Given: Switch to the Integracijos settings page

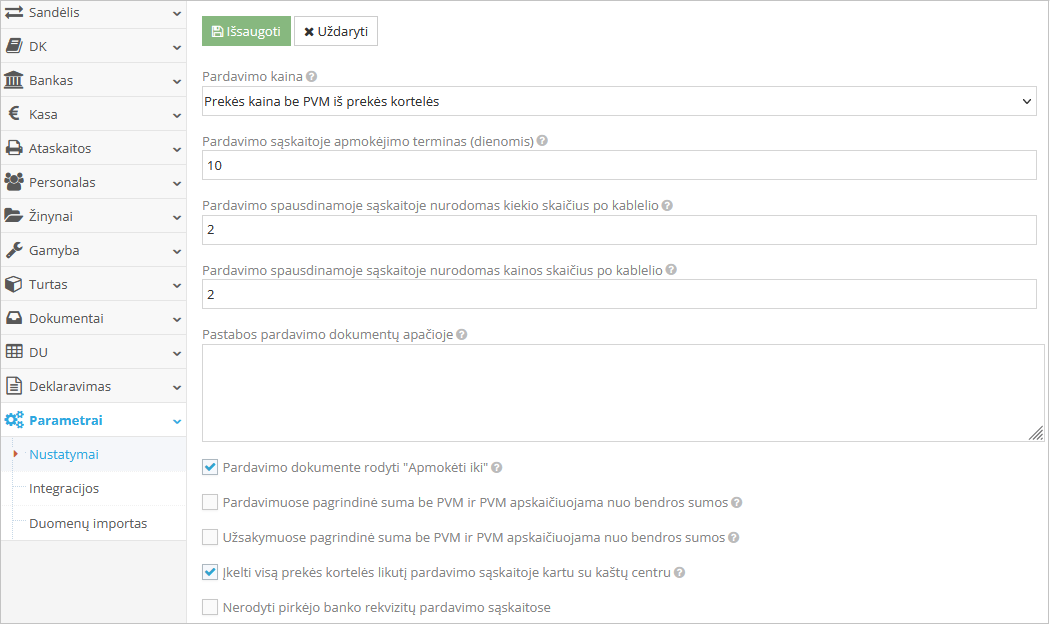Looking at the screenshot, I should click(x=63, y=488).
